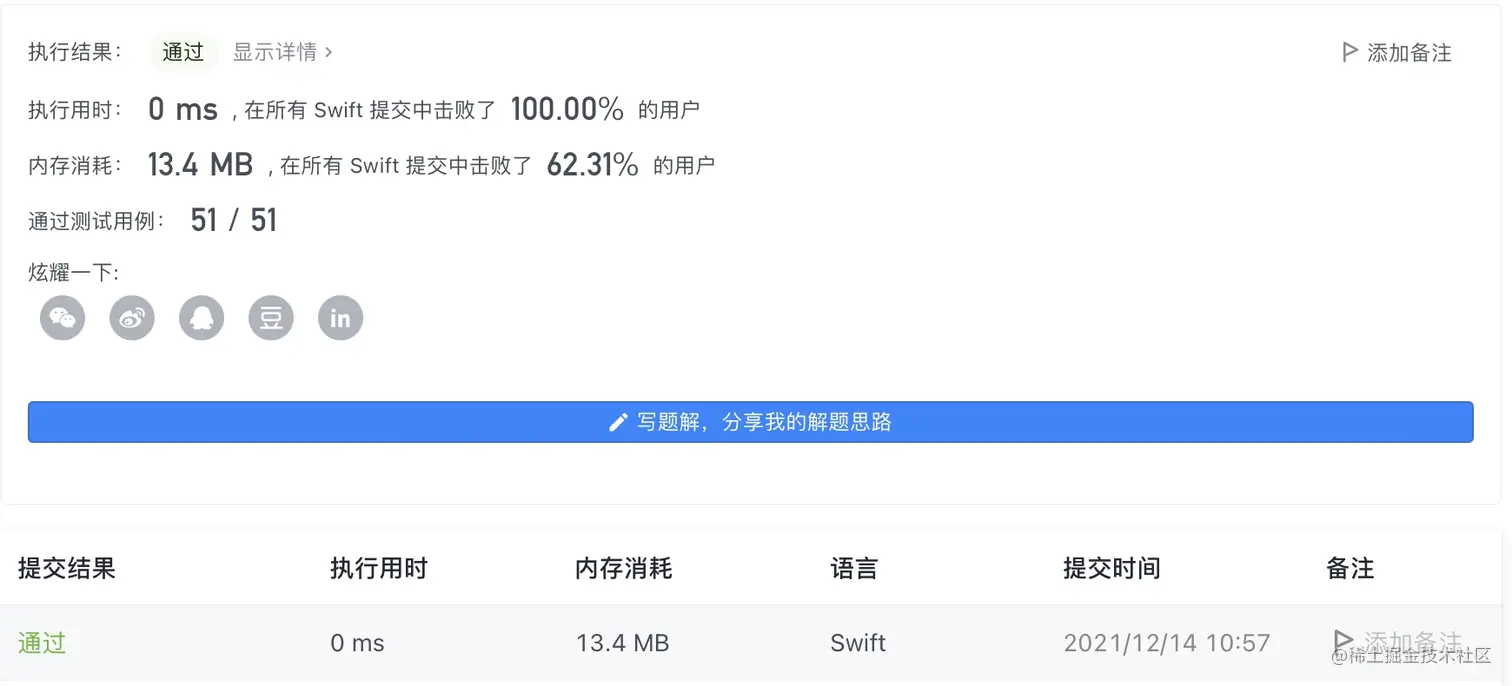Click the large 0 ms runtime value
This screenshot has width=1512, height=686.
coord(183,109)
